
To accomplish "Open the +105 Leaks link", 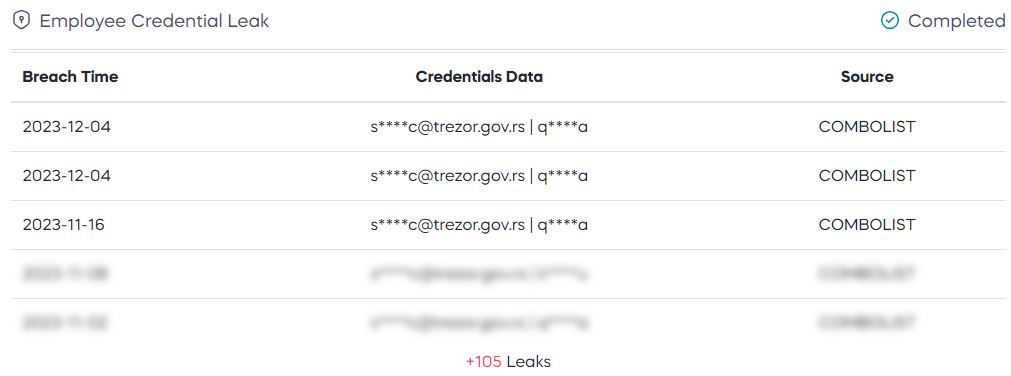I will click(x=508, y=362).
